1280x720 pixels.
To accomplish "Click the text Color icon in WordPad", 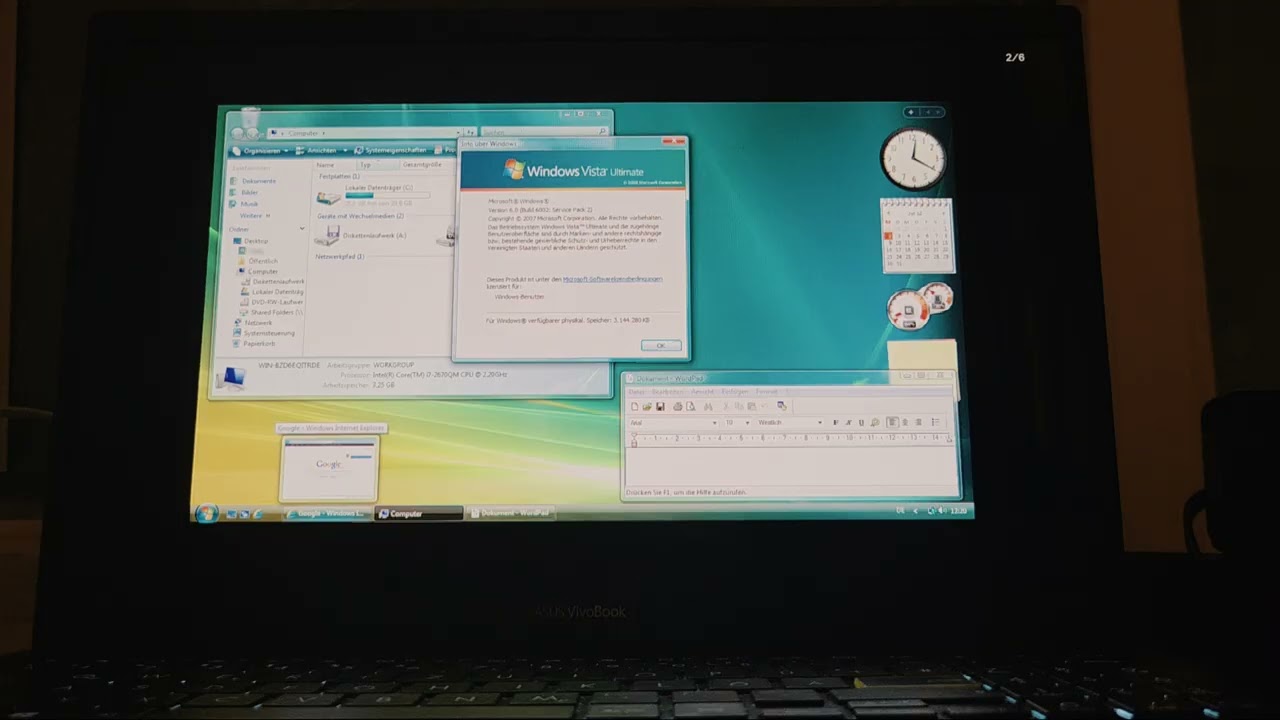I will [x=875, y=422].
